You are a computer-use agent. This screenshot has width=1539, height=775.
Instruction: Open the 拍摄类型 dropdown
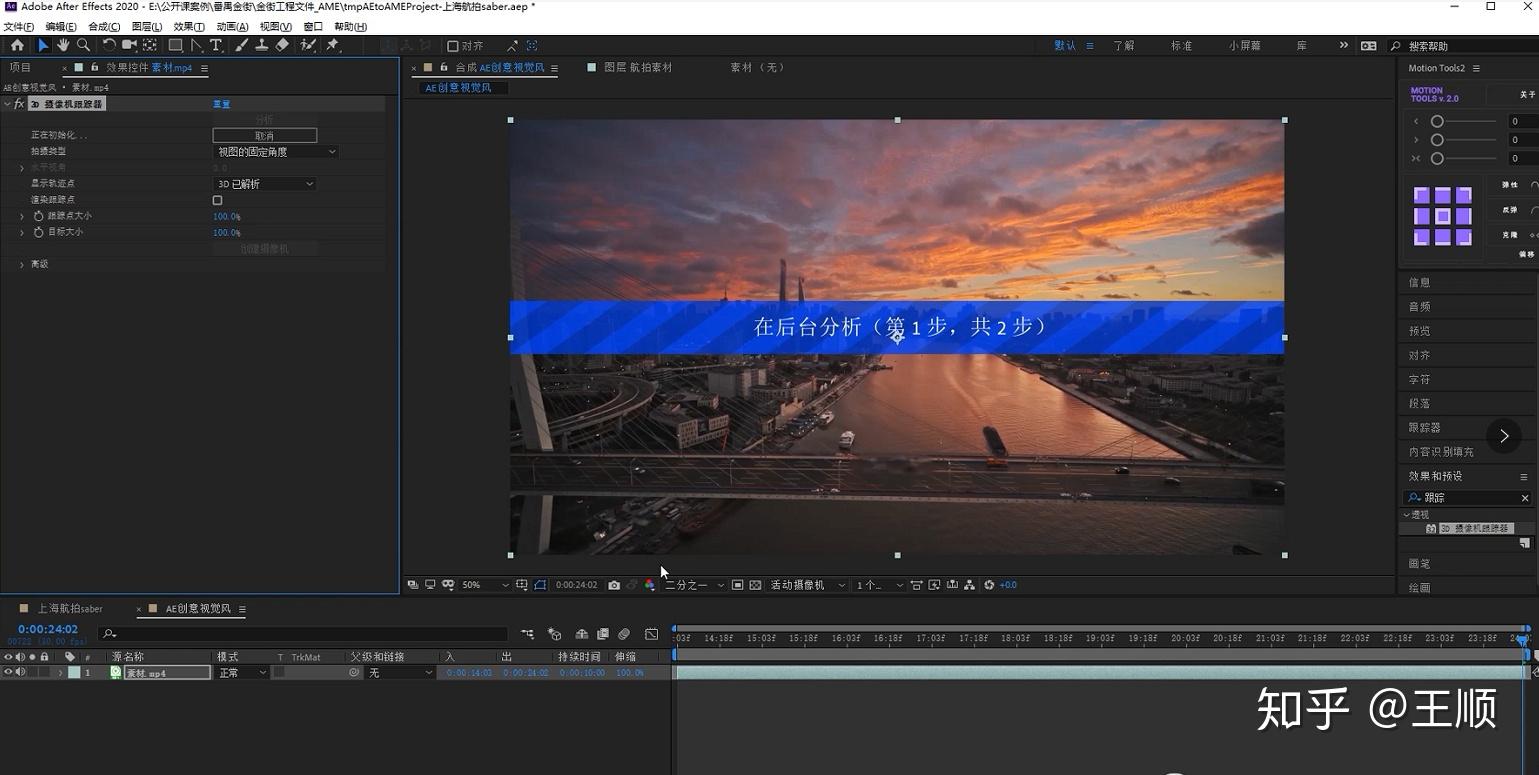[x=276, y=152]
